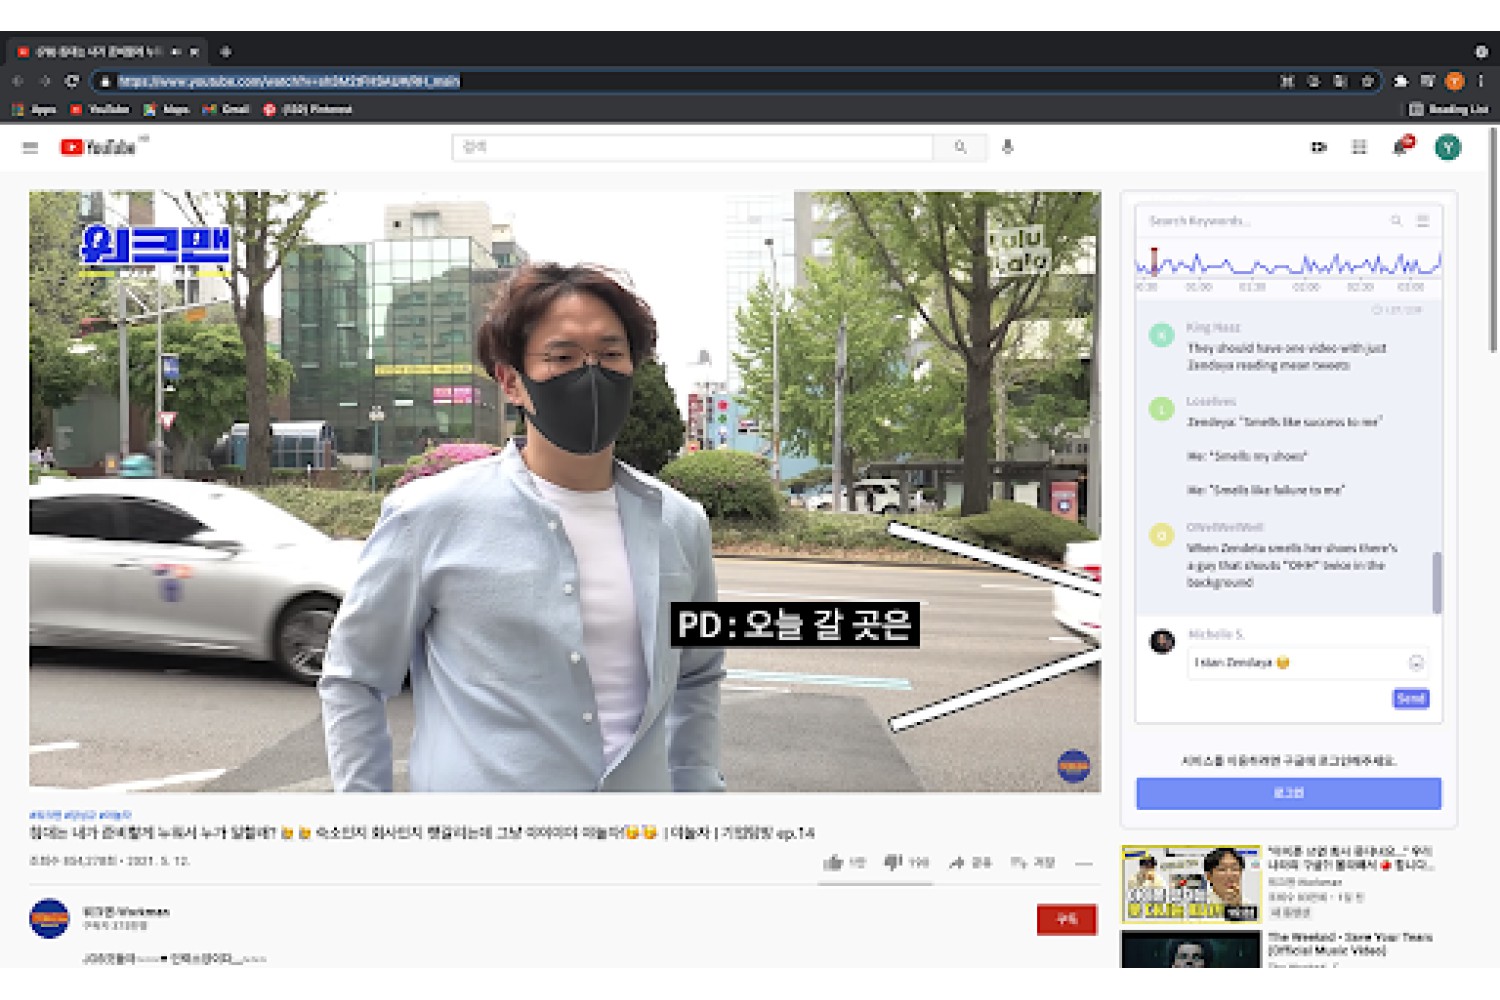Viewport: 1500px width, 1000px height.
Task: Bookmark this page with the star icon
Action: (1367, 81)
